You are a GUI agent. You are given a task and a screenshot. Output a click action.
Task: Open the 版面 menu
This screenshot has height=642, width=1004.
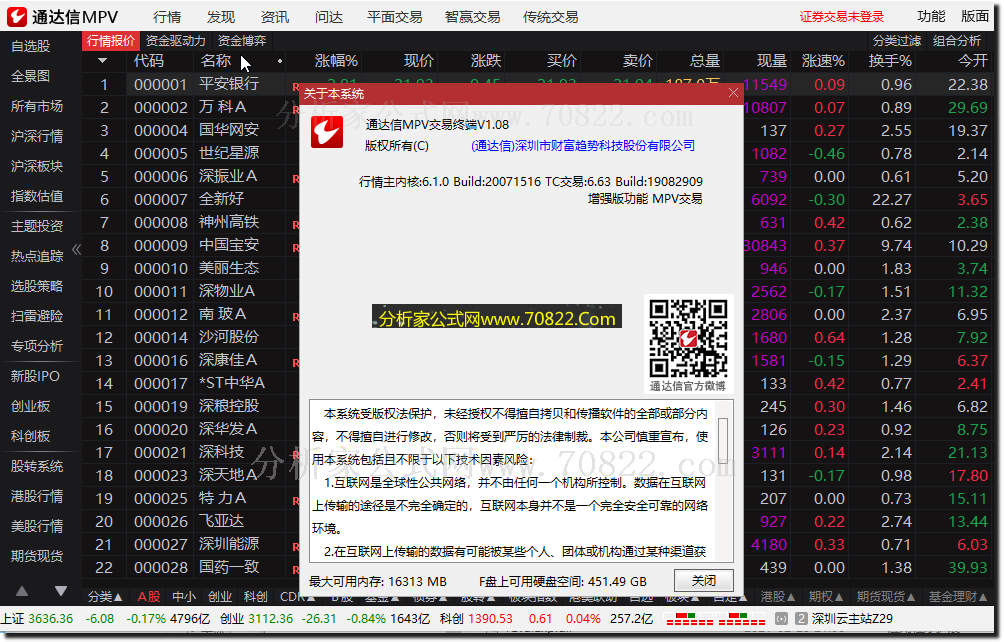click(x=975, y=17)
